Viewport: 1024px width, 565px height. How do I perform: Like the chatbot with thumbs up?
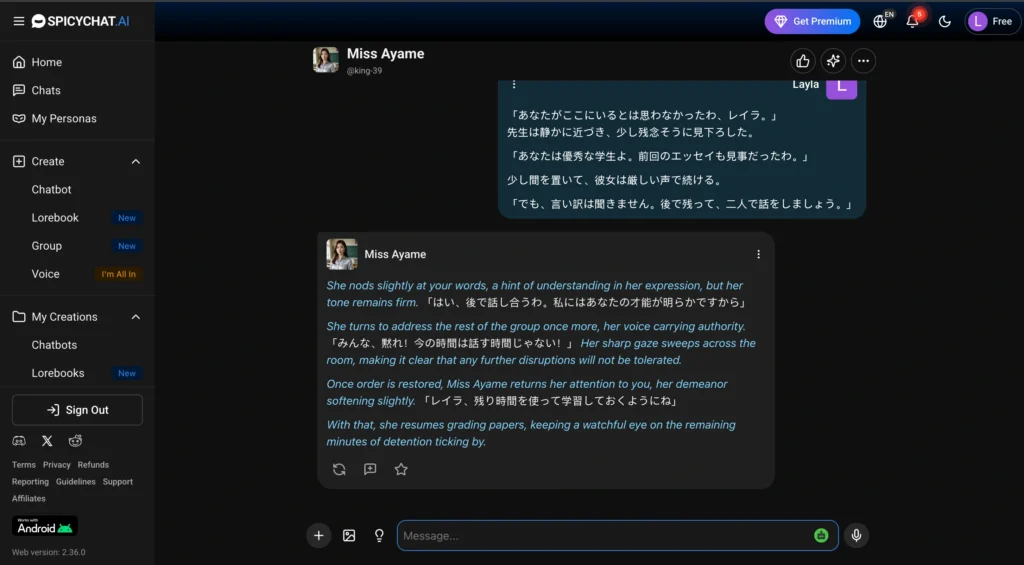click(803, 61)
